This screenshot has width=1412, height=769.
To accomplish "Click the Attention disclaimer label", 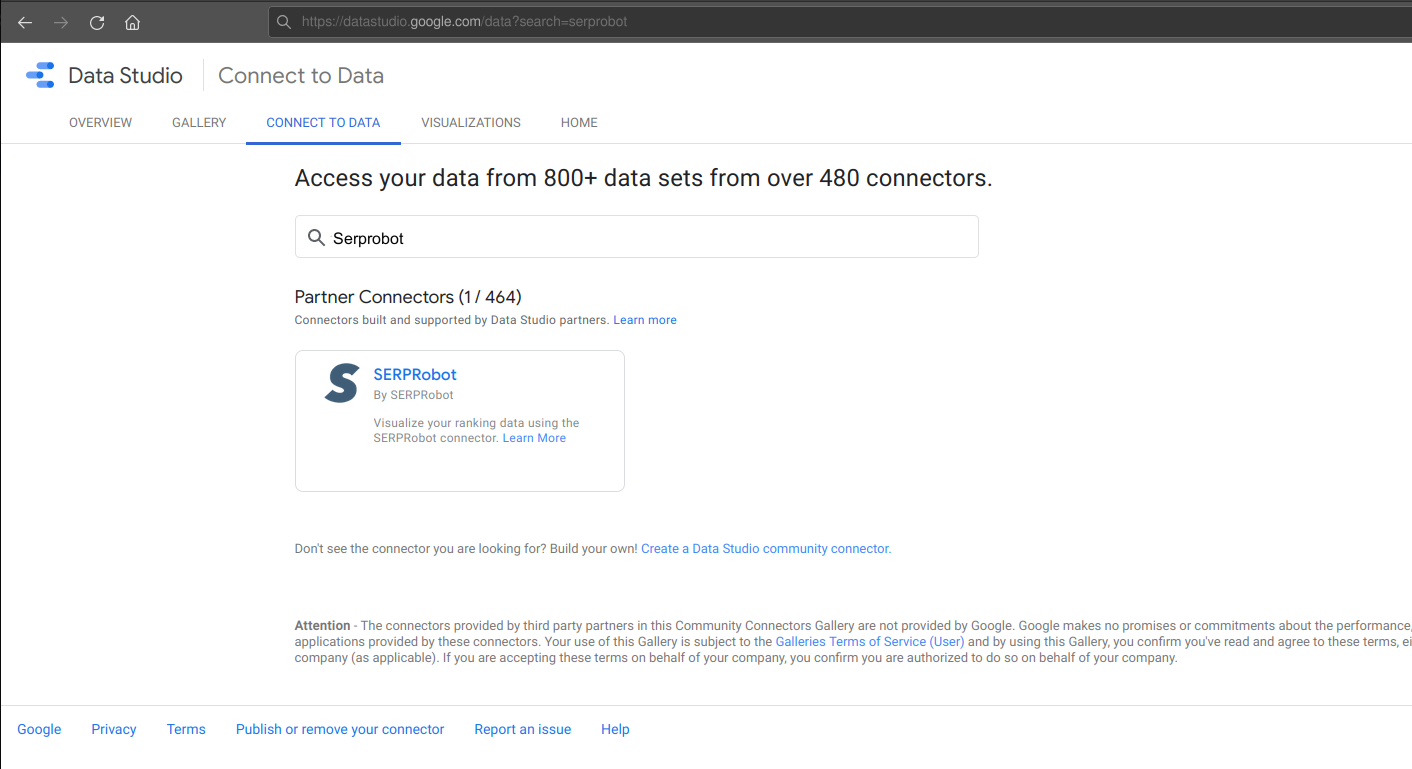I will point(322,625).
